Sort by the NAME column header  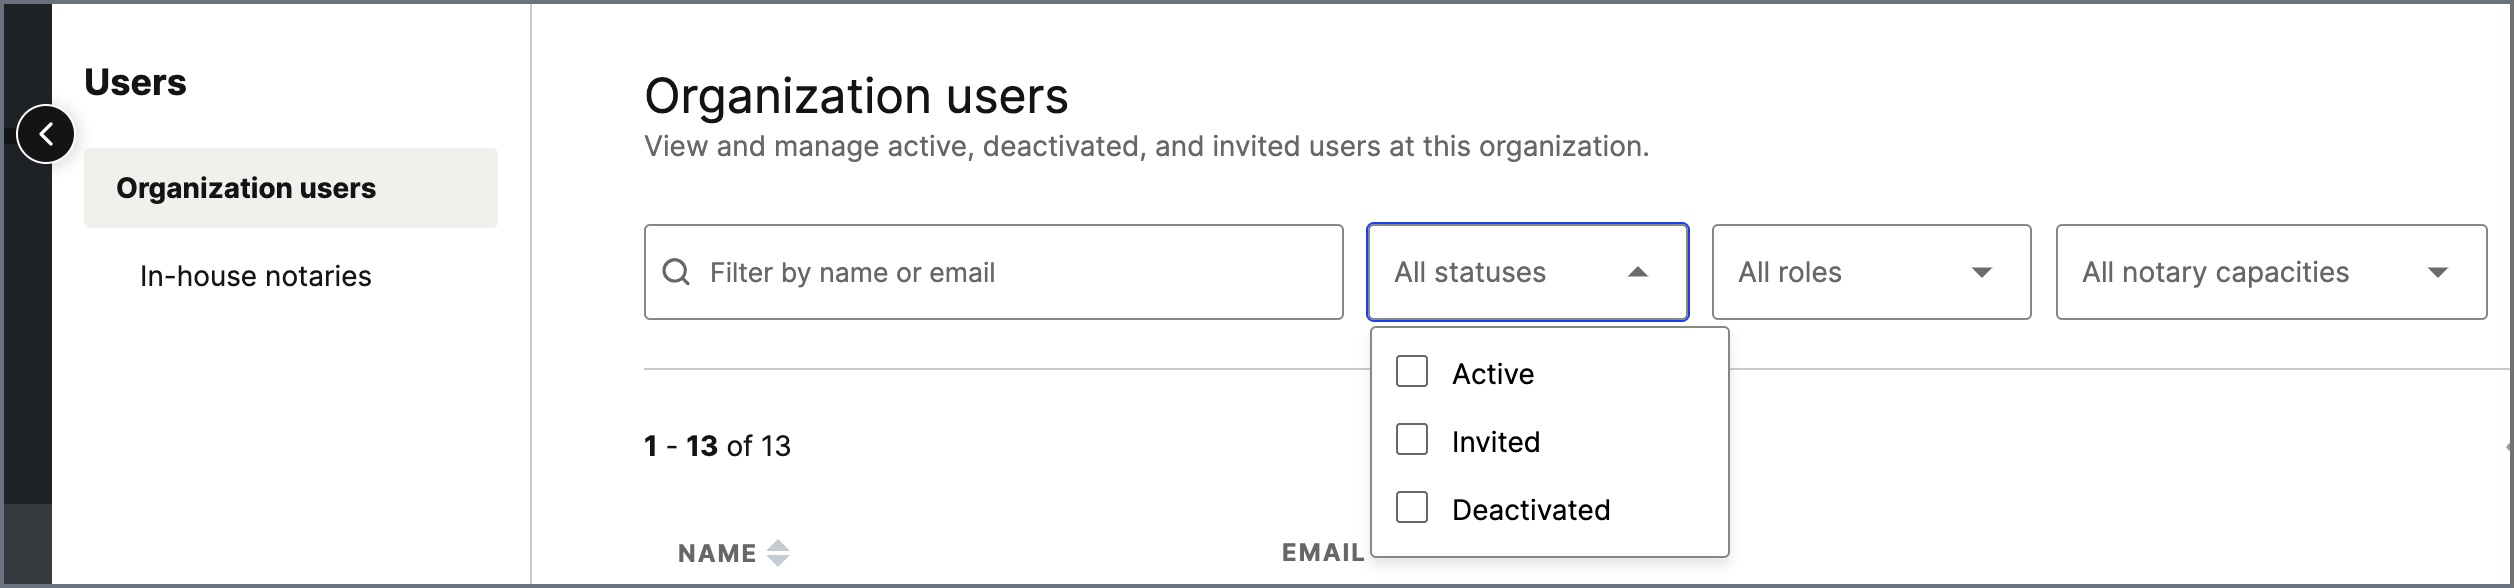717,553
